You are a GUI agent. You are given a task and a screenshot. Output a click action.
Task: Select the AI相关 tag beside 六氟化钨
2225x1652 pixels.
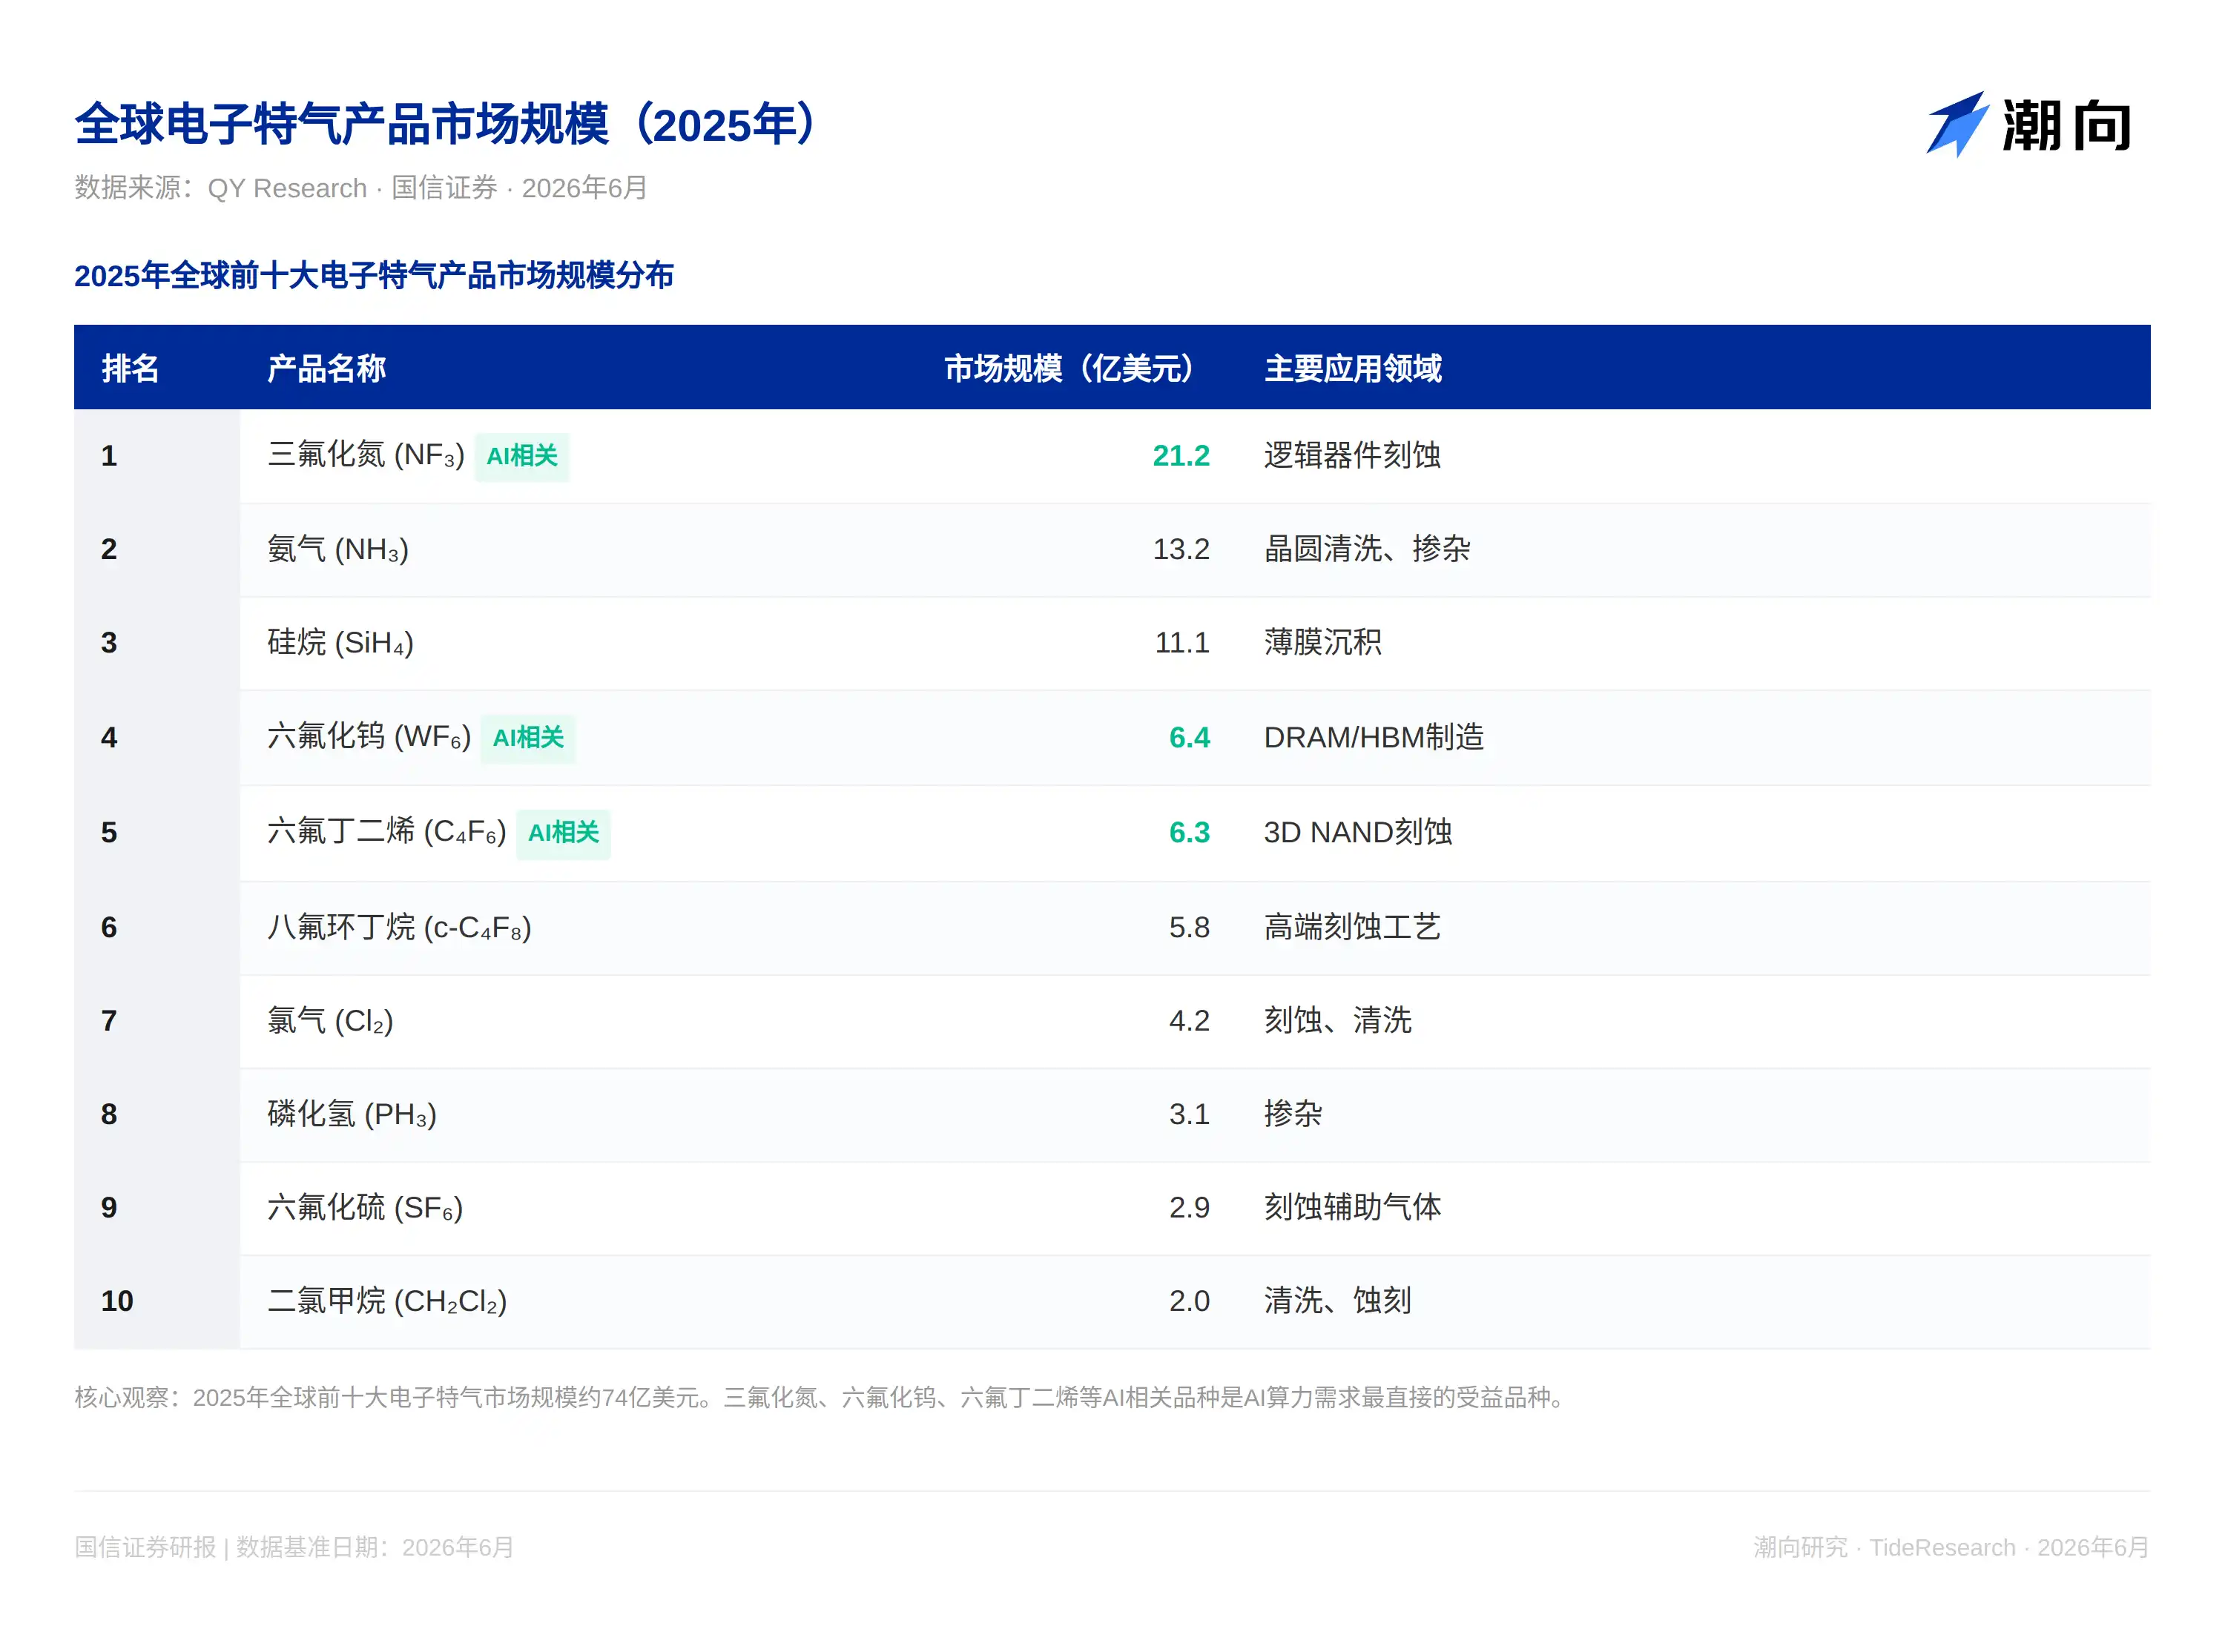(x=528, y=738)
